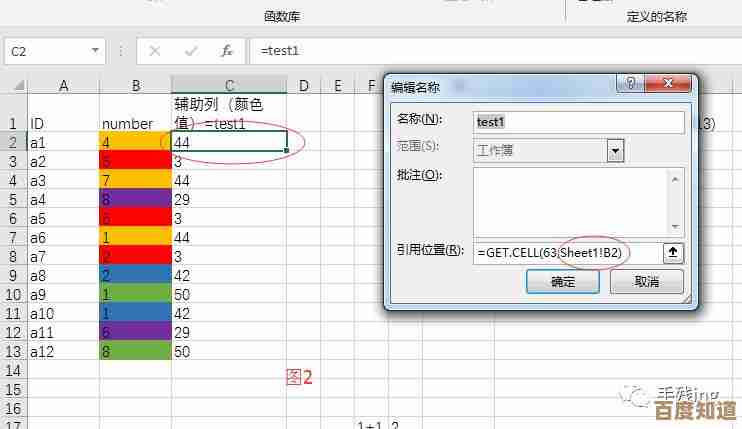Select the row 7 header
The image size is (742, 429).
(x=13, y=237)
